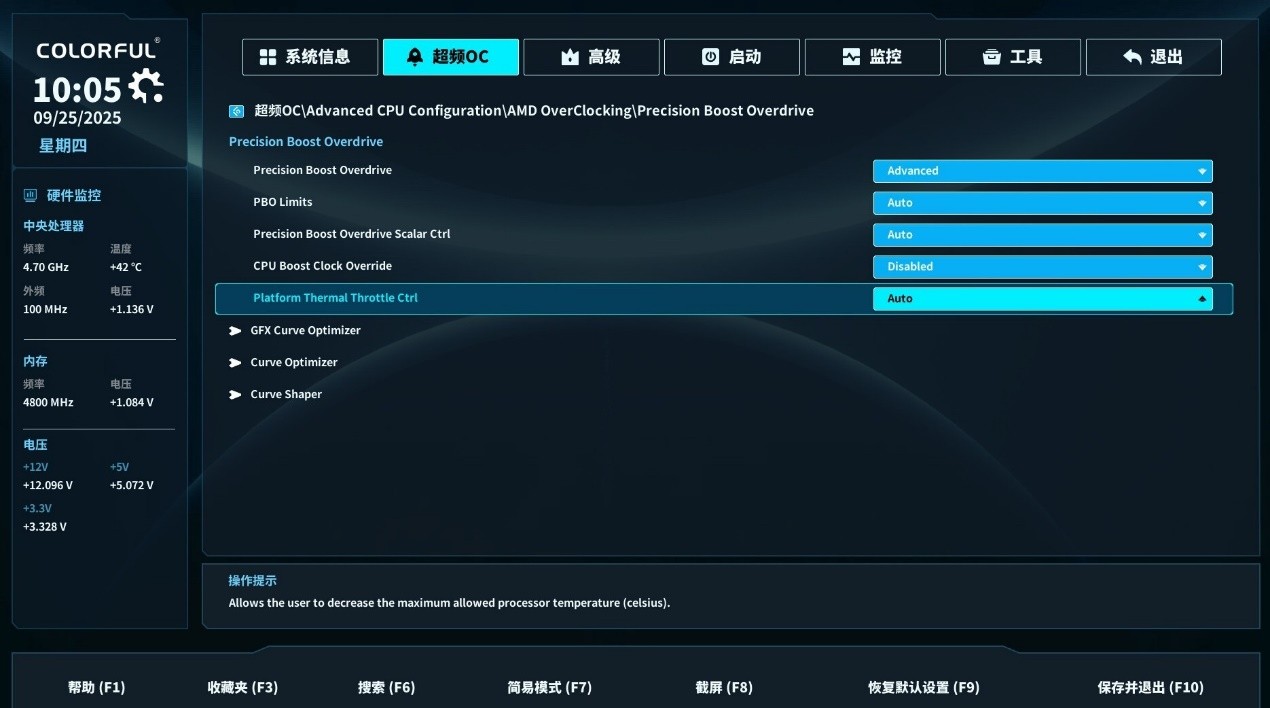
Task: Expand the GFX Curve Optimizer submenu
Action: (x=305, y=330)
